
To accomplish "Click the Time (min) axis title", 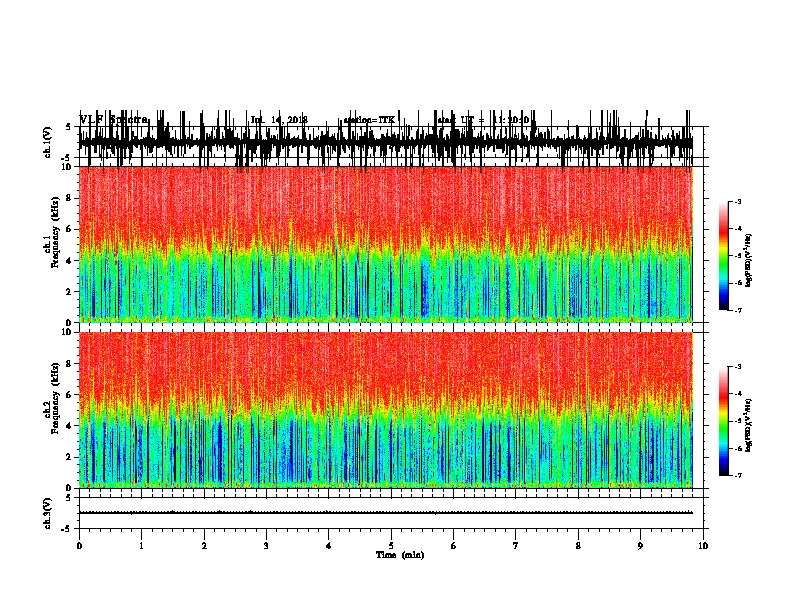I will point(400,555).
